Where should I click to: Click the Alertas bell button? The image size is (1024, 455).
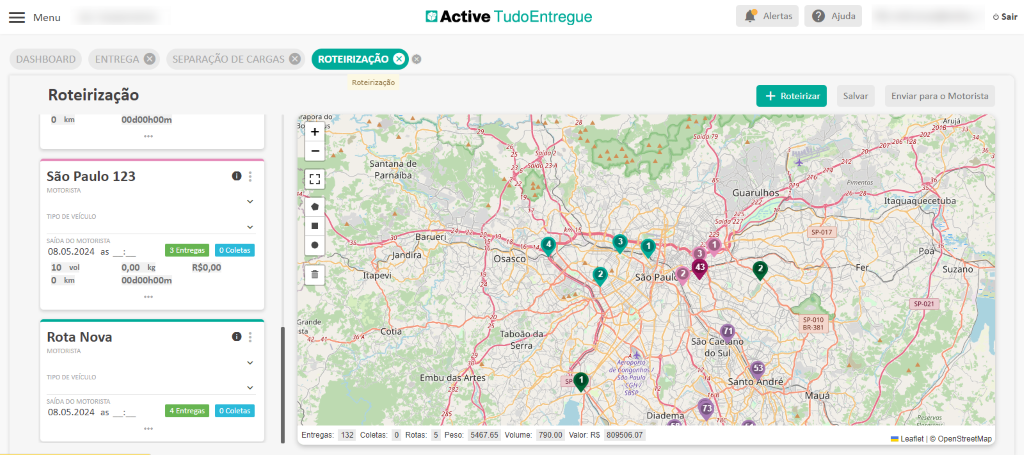[x=767, y=16]
